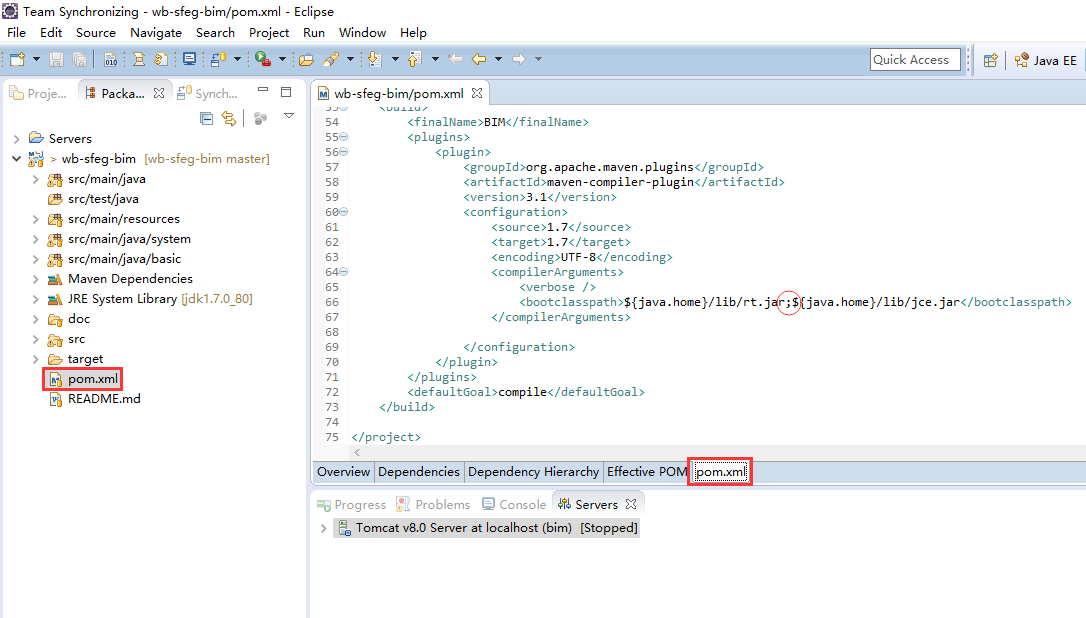Switch to the Effective POM tab
Viewport: 1086px width, 618px height.
pyautogui.click(x=647, y=472)
